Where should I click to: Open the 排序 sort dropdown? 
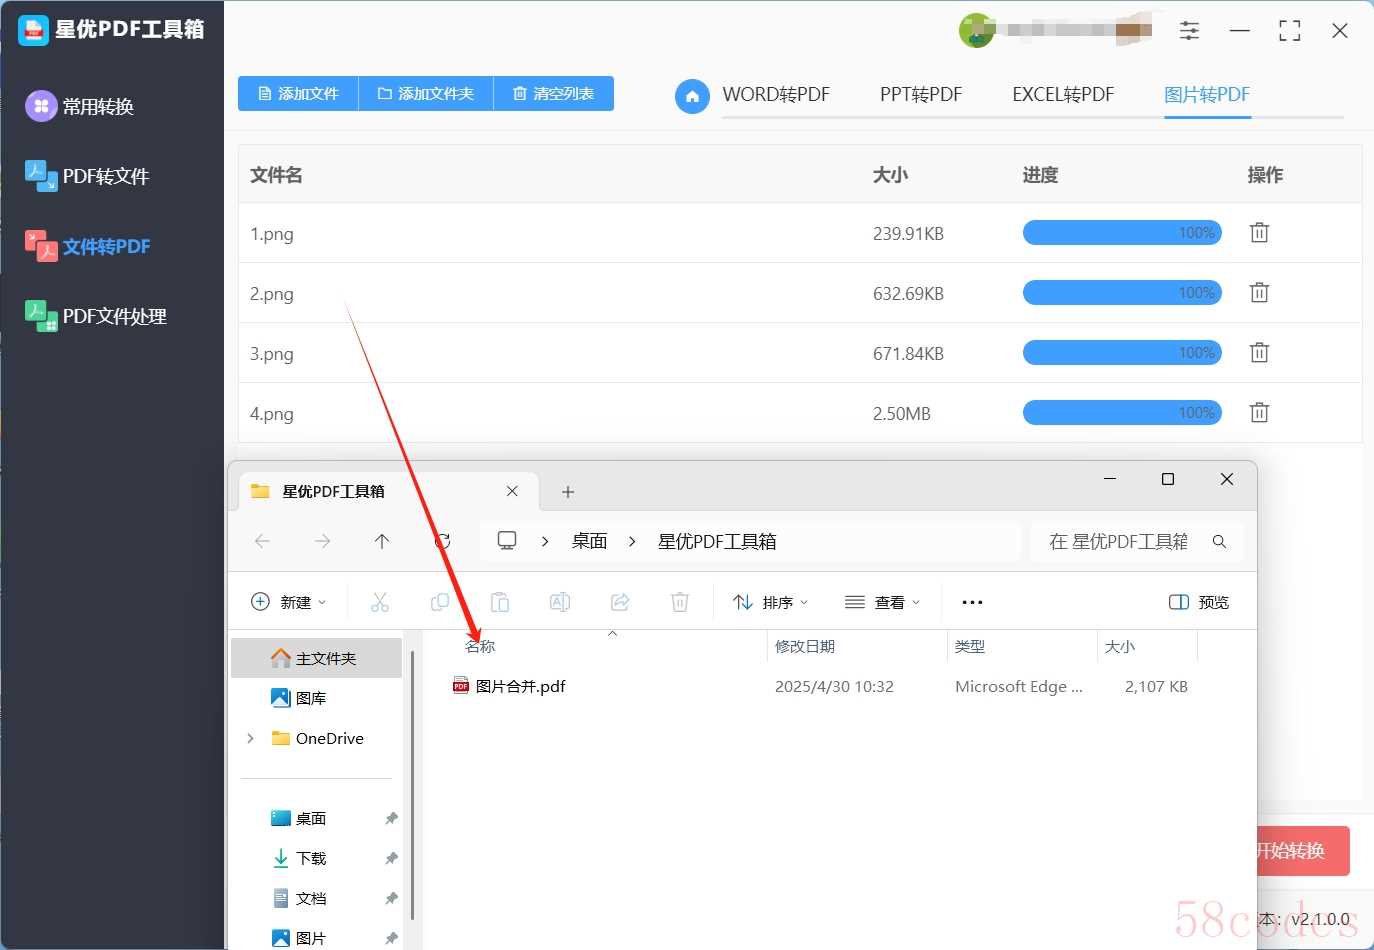770,602
